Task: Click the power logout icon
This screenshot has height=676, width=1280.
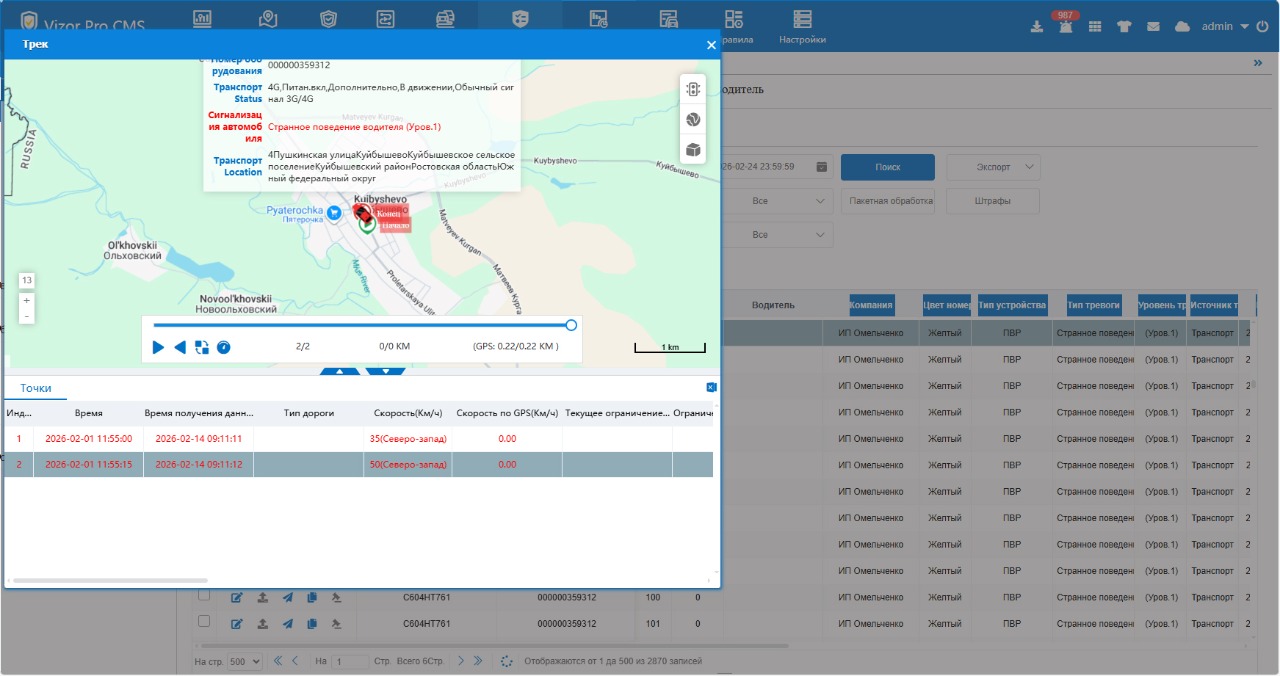Action: [1261, 27]
